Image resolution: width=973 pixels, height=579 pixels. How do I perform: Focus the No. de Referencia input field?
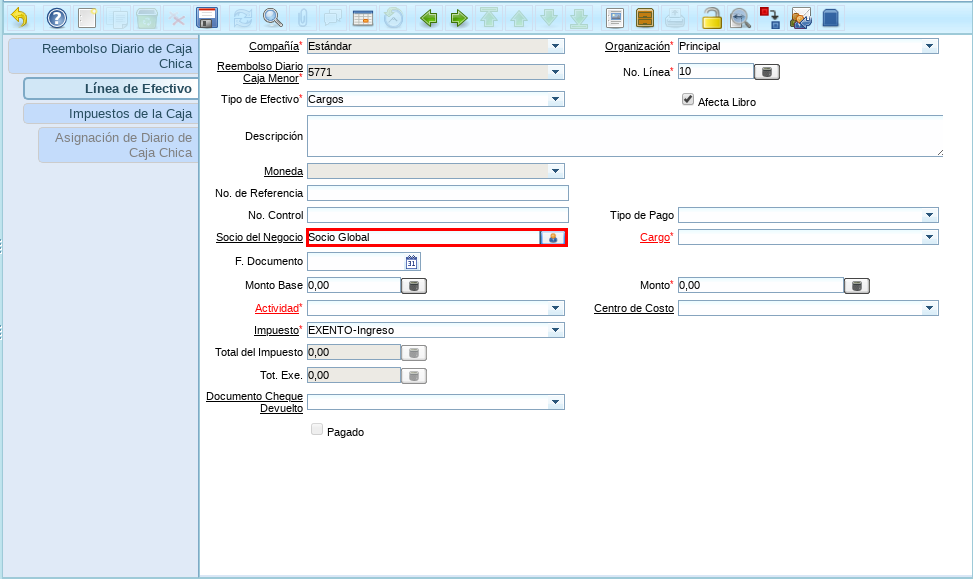[437, 193]
